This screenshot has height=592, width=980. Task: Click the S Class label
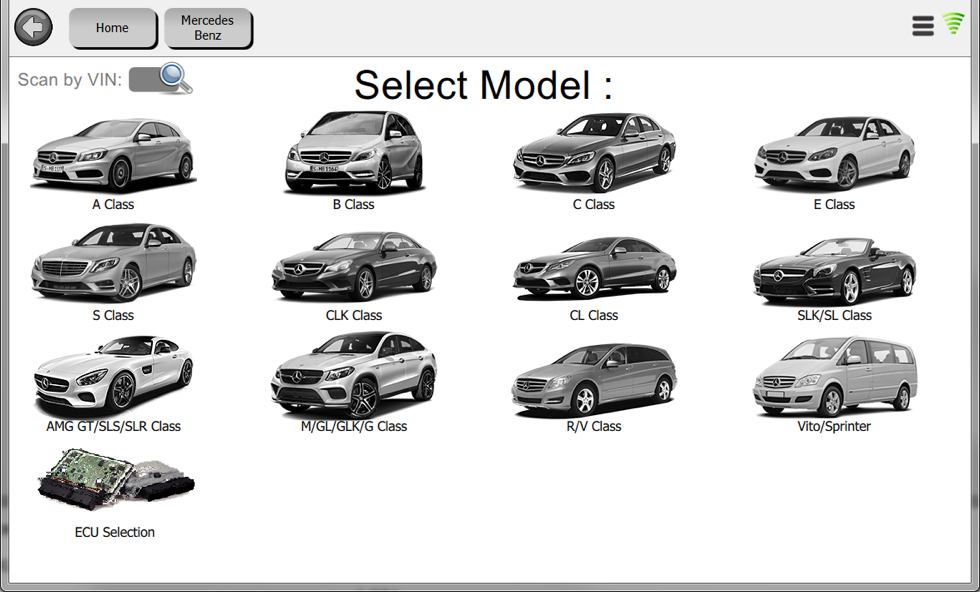113,315
